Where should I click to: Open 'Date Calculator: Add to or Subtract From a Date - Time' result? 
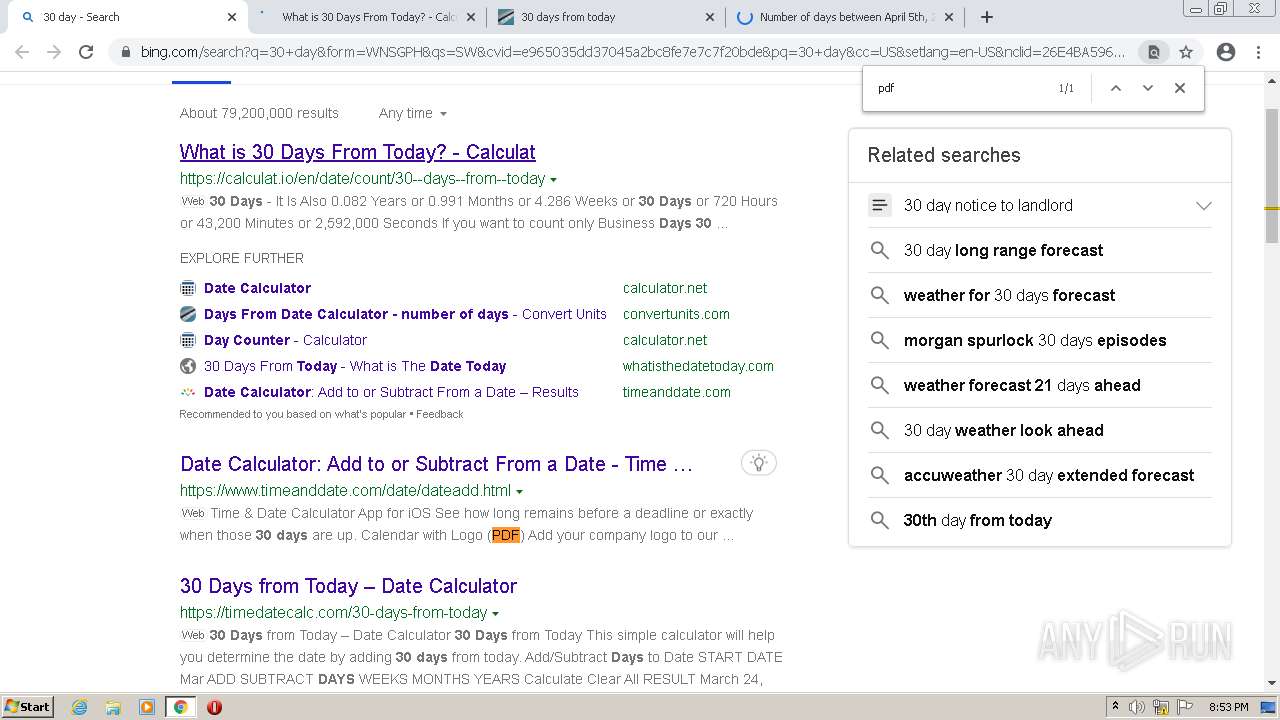coord(436,464)
